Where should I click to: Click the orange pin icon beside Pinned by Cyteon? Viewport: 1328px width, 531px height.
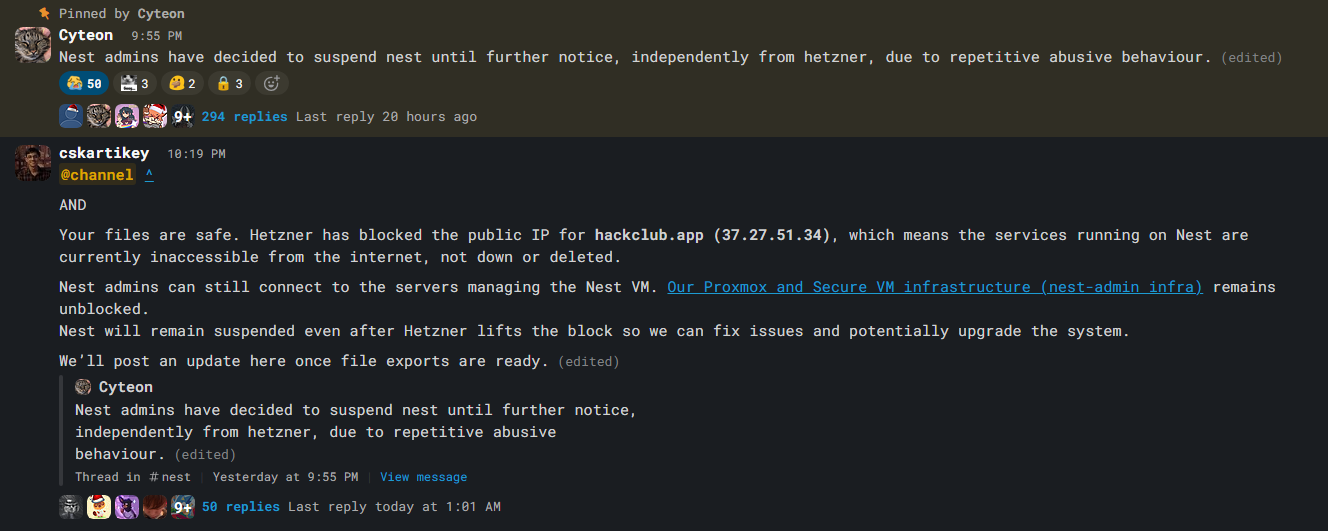45,13
